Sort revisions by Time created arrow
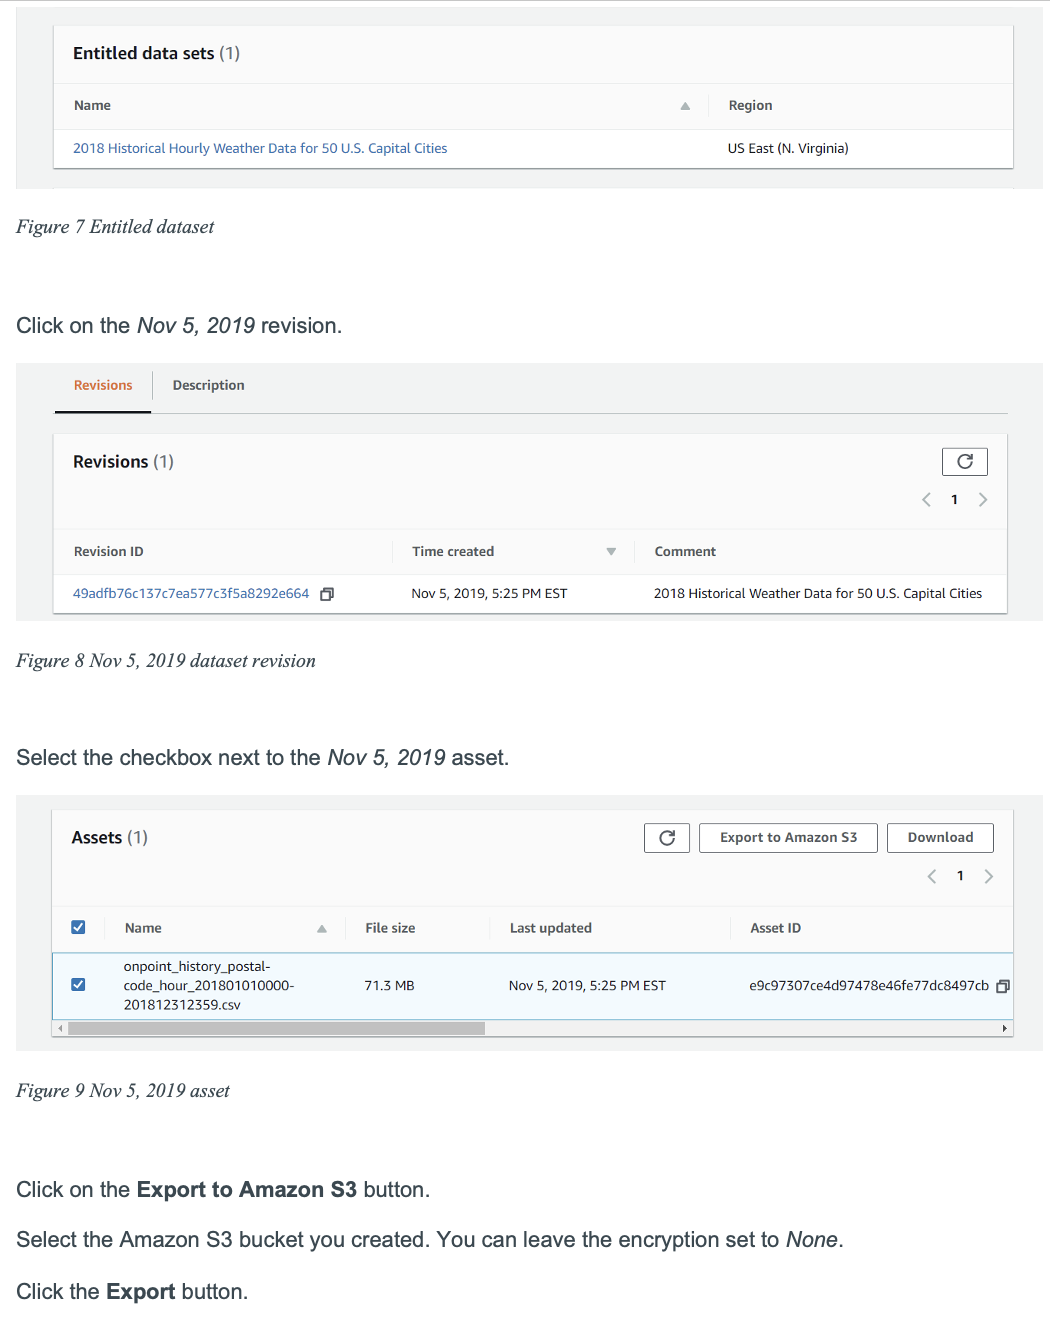The image size is (1050, 1318). pyautogui.click(x=611, y=552)
